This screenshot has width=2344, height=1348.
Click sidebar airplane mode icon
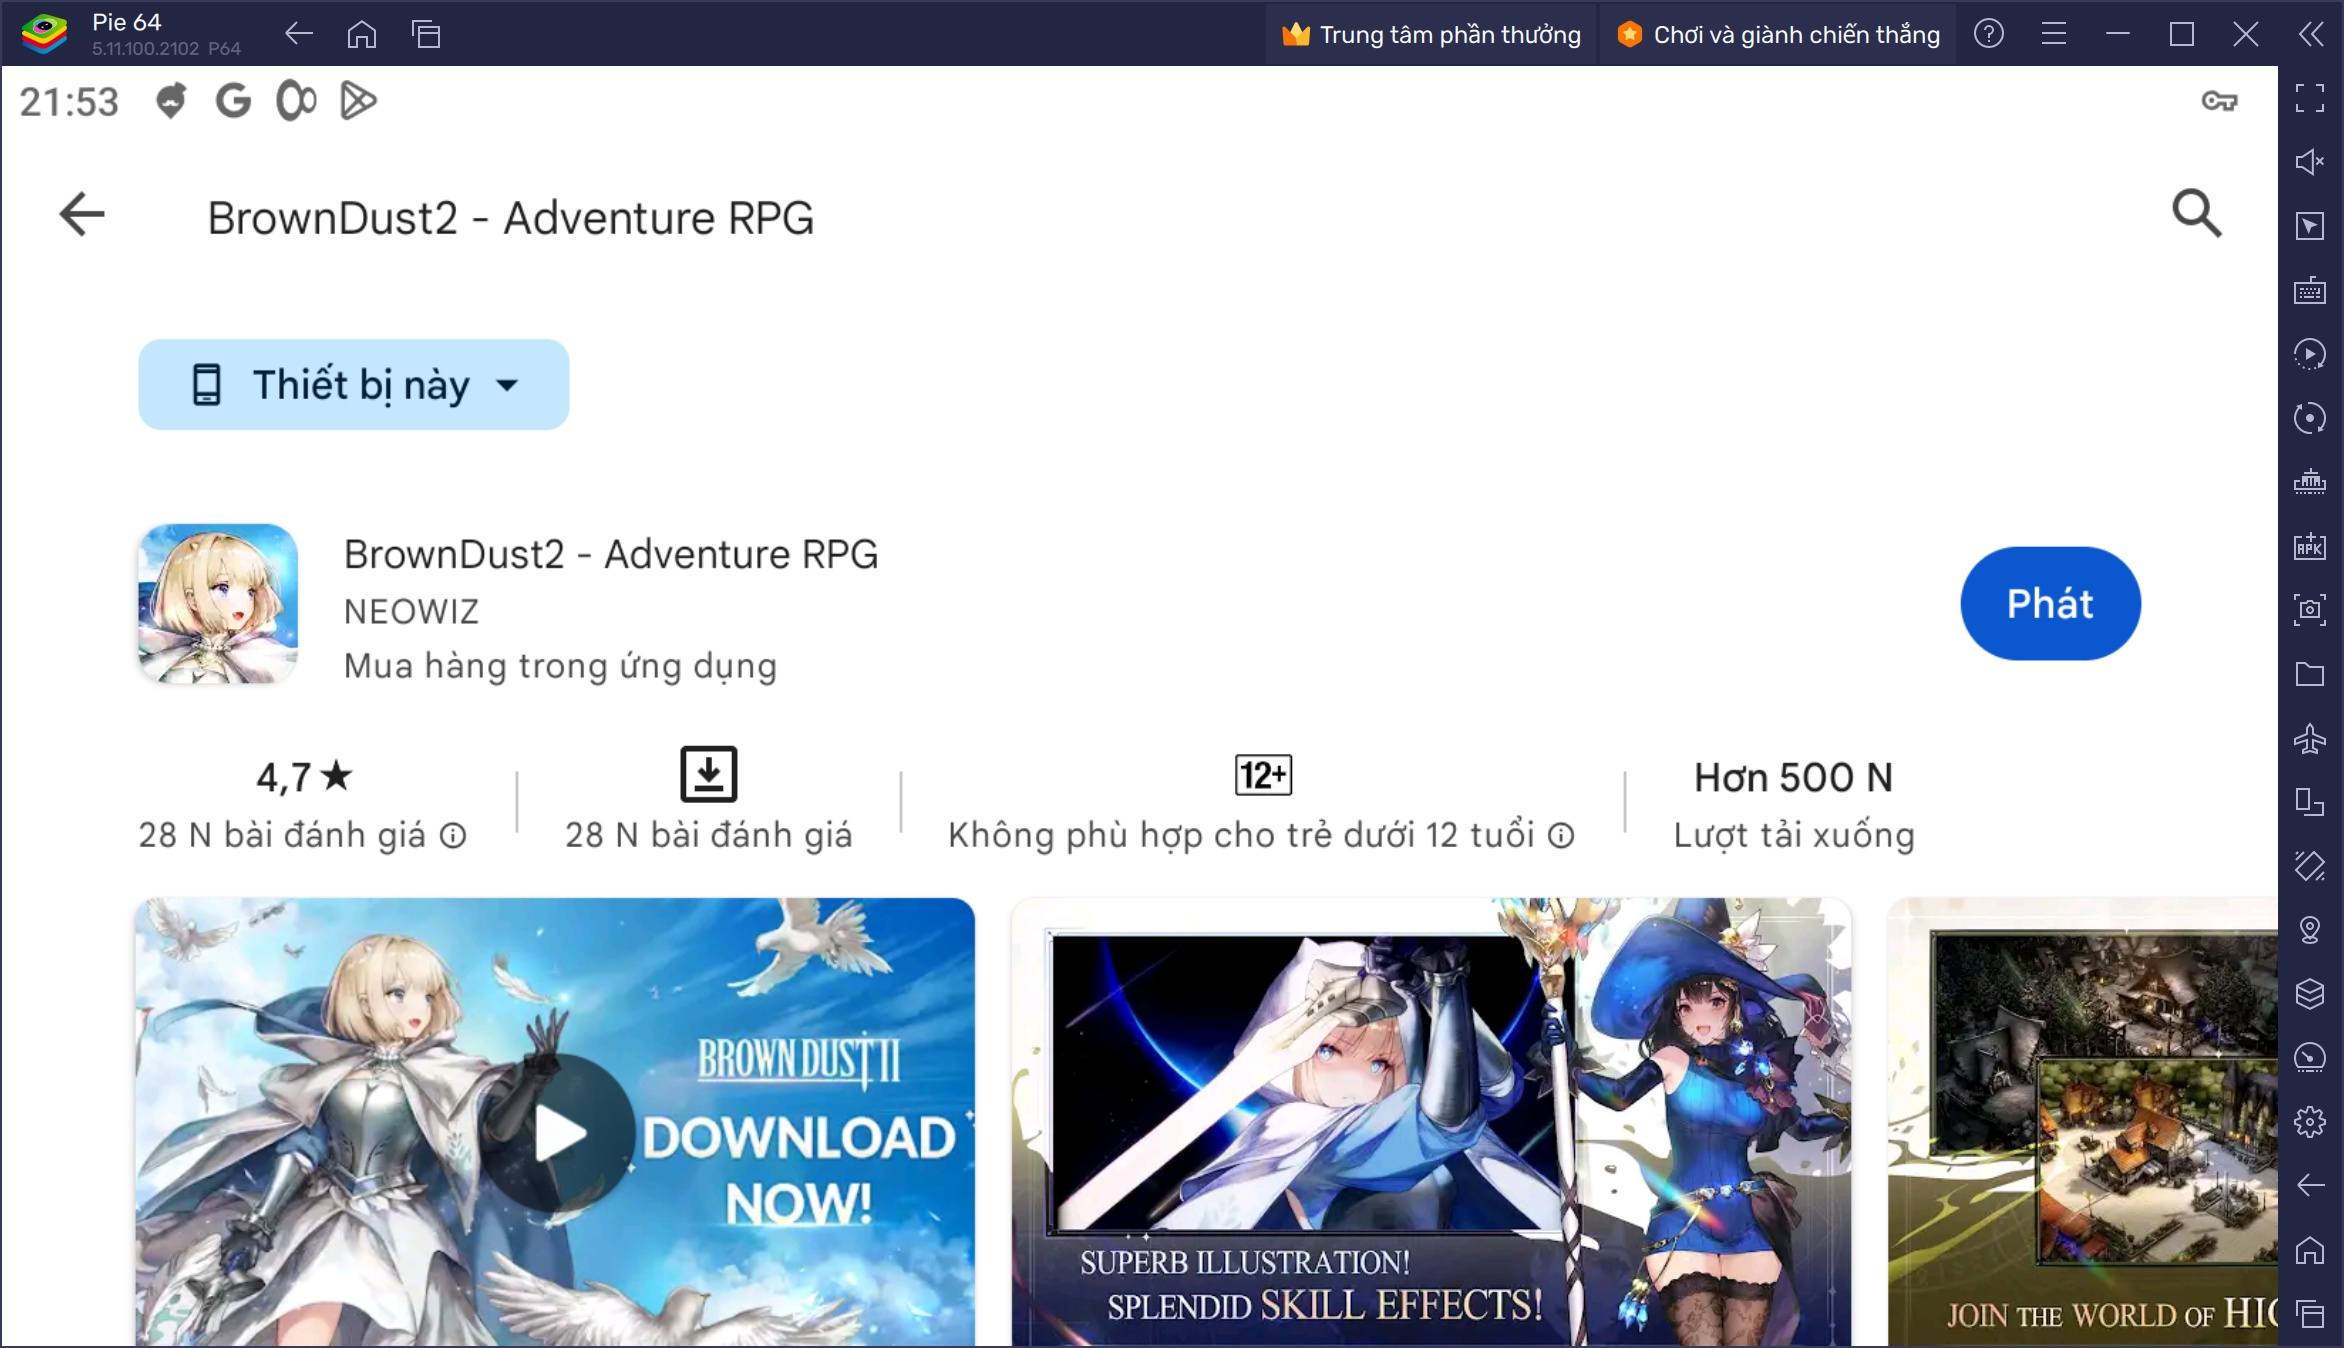(2310, 738)
